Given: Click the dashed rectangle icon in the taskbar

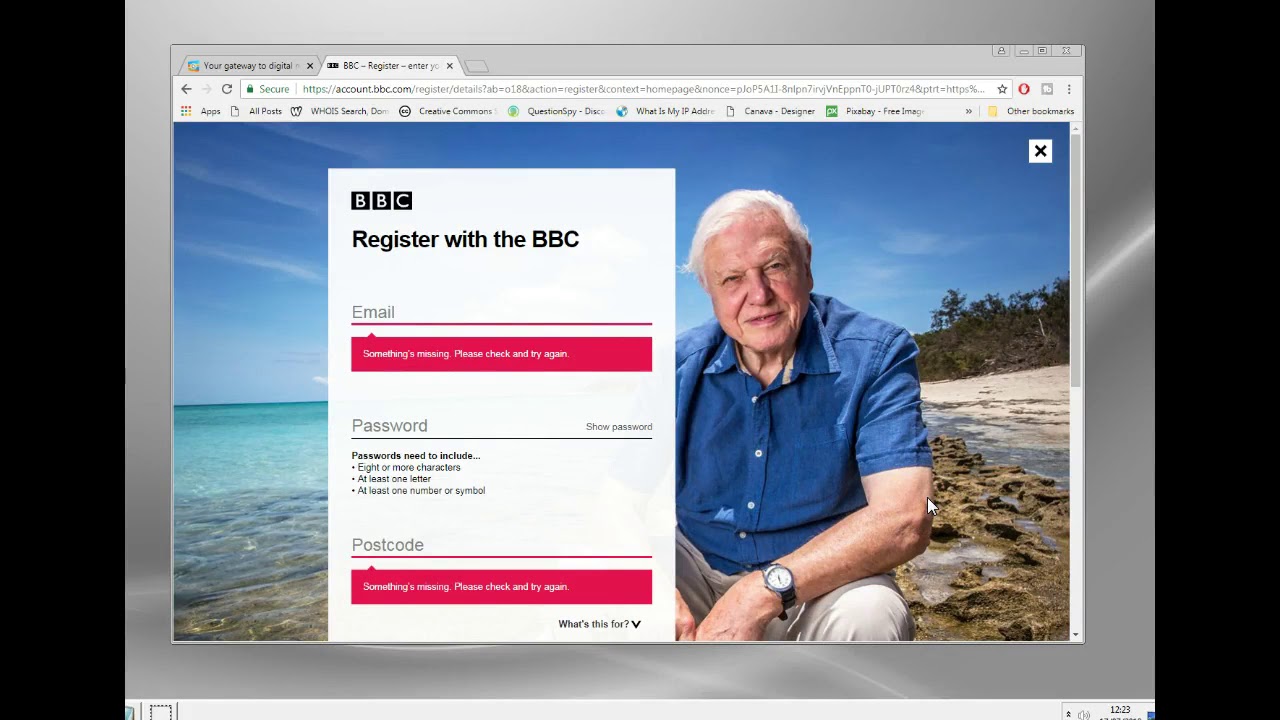Looking at the screenshot, I should pyautogui.click(x=161, y=712).
